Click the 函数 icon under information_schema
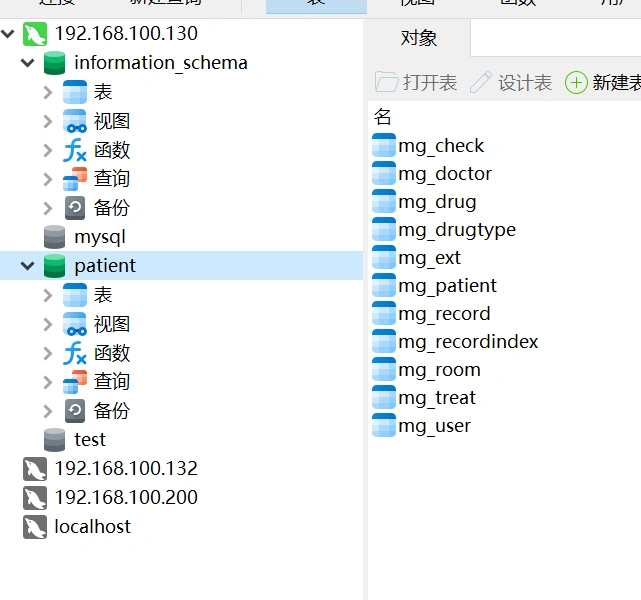This screenshot has width=641, height=600. click(75, 150)
